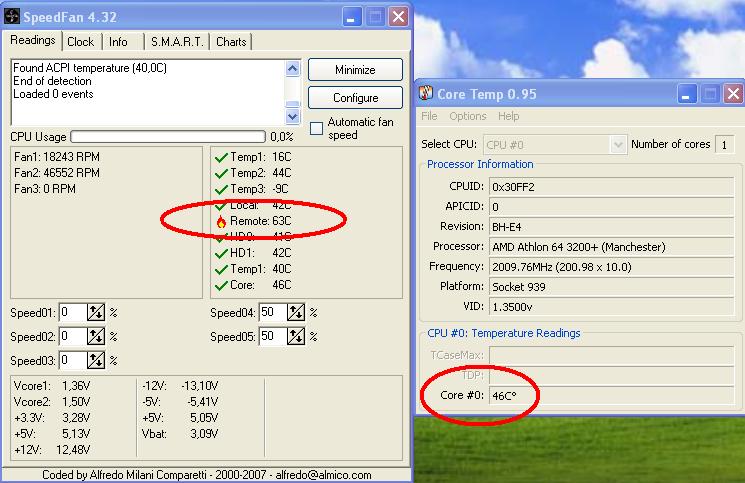Click the Loaded 0 events log line
Screen dimensions: 745x483
tap(53, 94)
